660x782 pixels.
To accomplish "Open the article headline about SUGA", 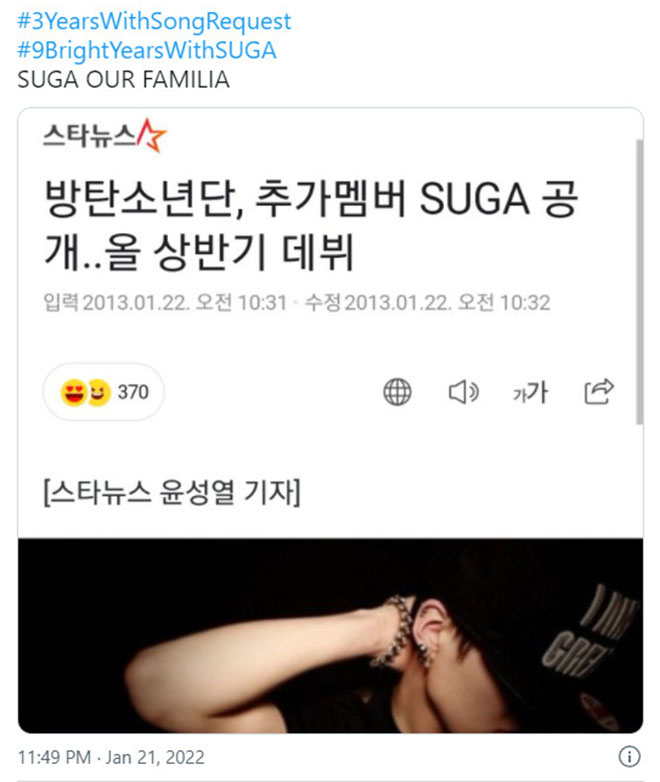I will coord(311,224).
